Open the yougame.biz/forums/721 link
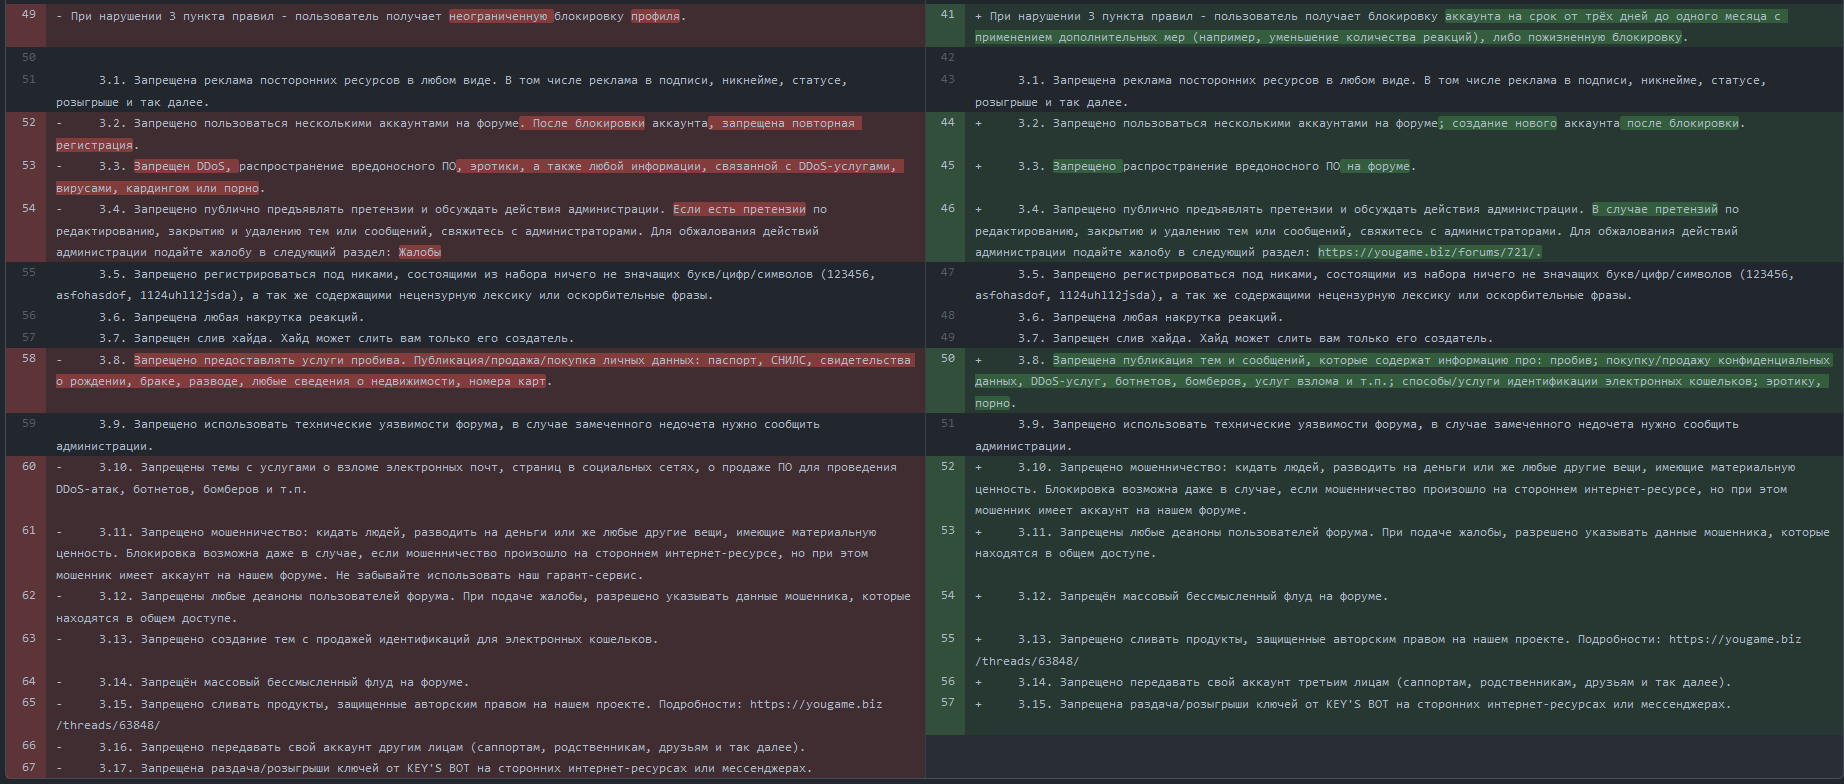1844x784 pixels. (1429, 253)
